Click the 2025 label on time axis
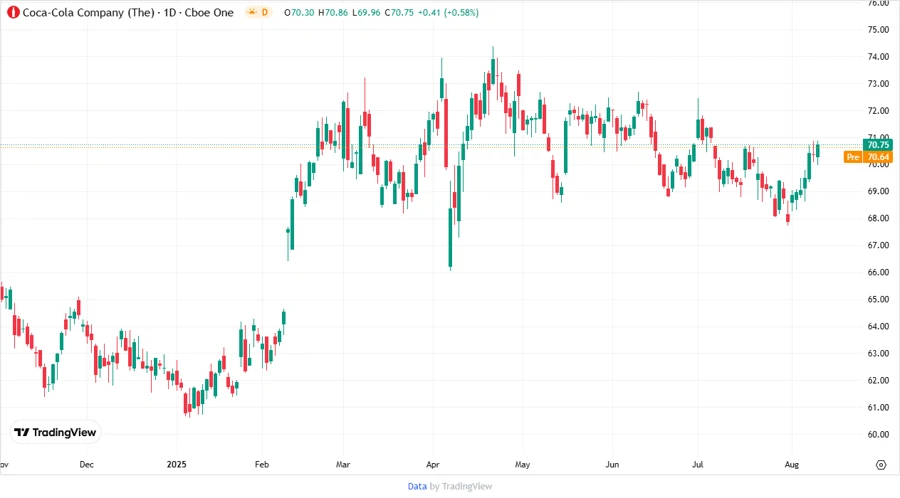Viewport: 900px width, 498px height. [x=176, y=465]
